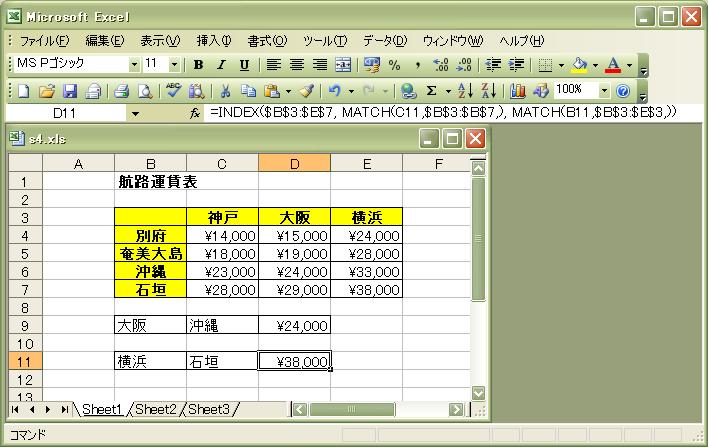Sort descending Z to A
708x447 pixels.
click(x=489, y=91)
